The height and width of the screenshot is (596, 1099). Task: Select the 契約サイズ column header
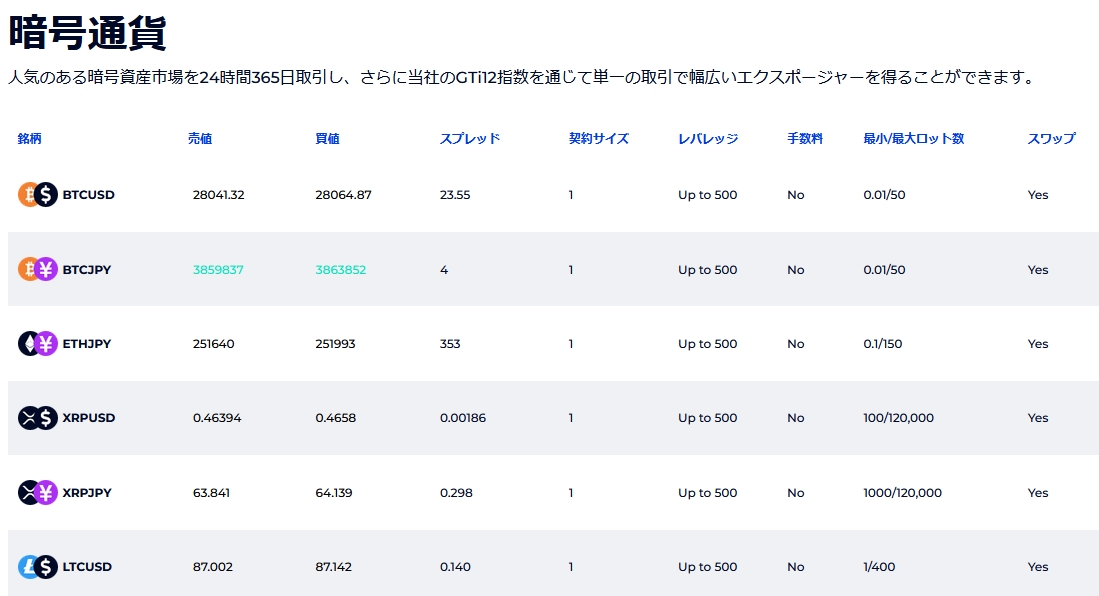pos(599,139)
